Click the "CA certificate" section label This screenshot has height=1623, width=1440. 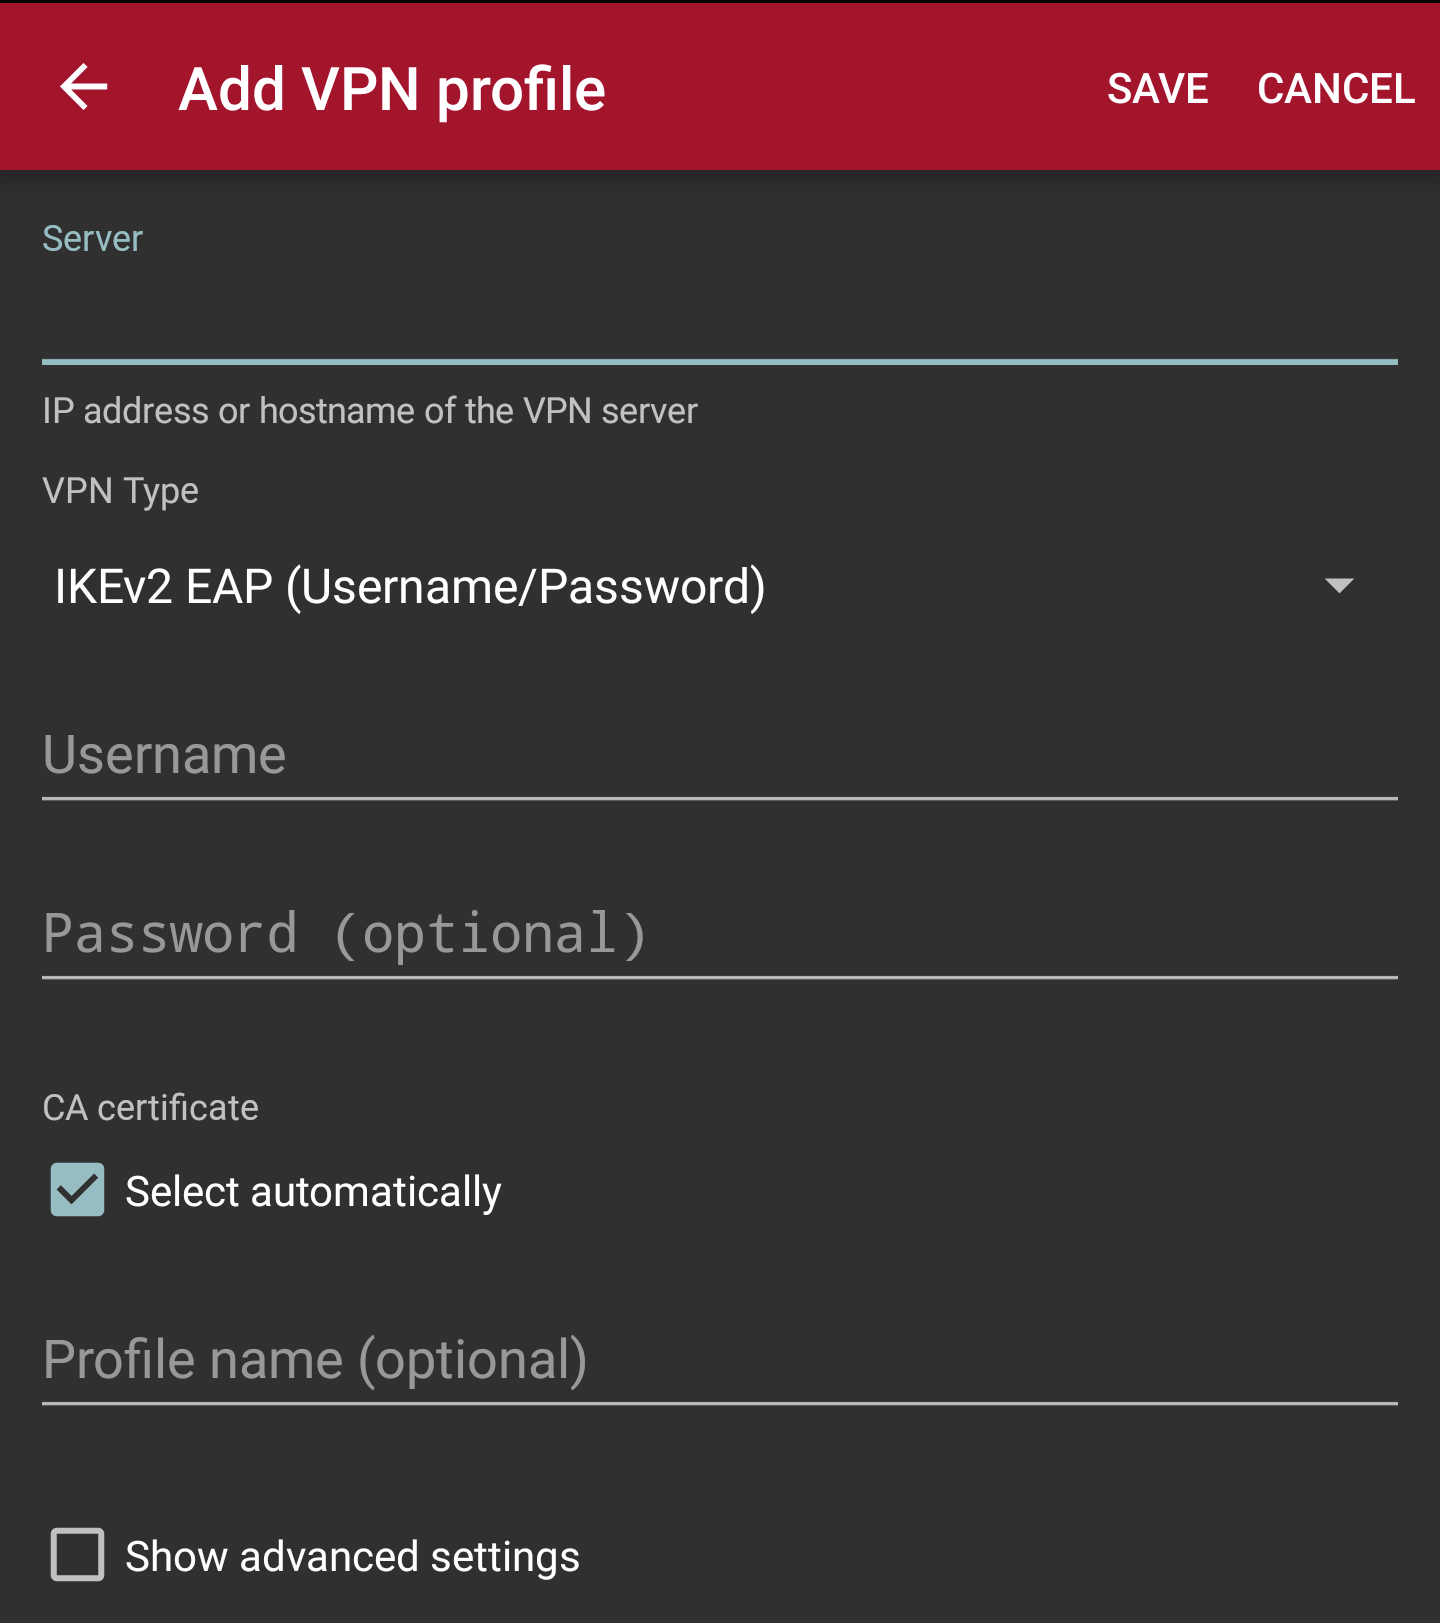(151, 1108)
